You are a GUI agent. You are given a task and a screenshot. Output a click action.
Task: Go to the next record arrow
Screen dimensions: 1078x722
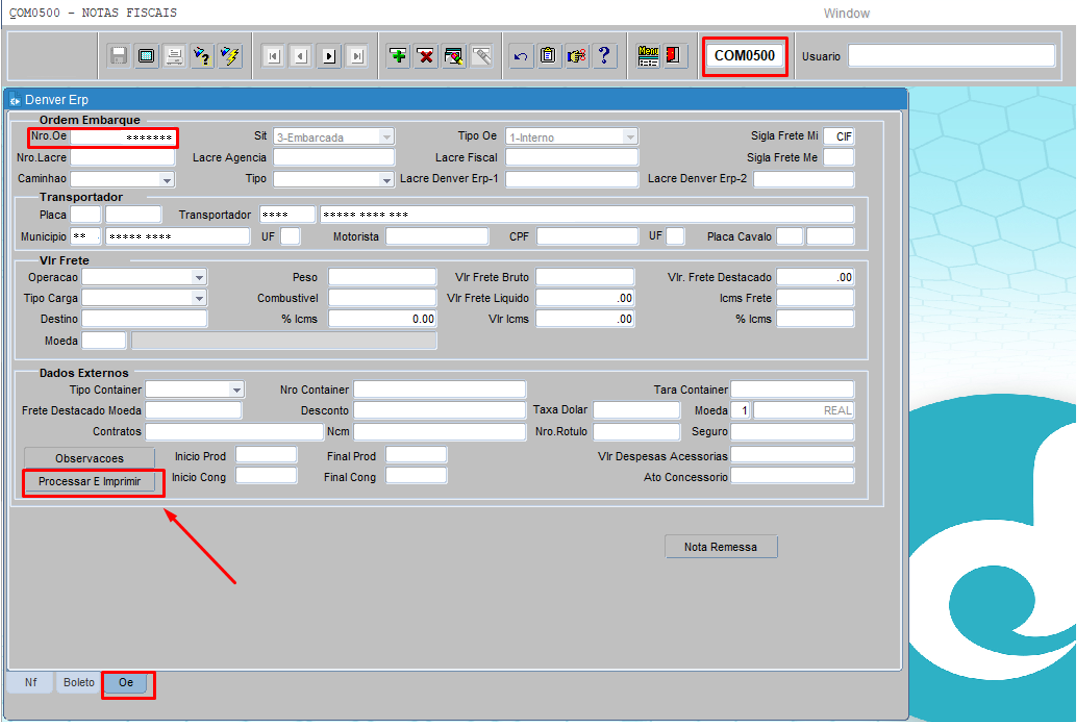[329, 56]
